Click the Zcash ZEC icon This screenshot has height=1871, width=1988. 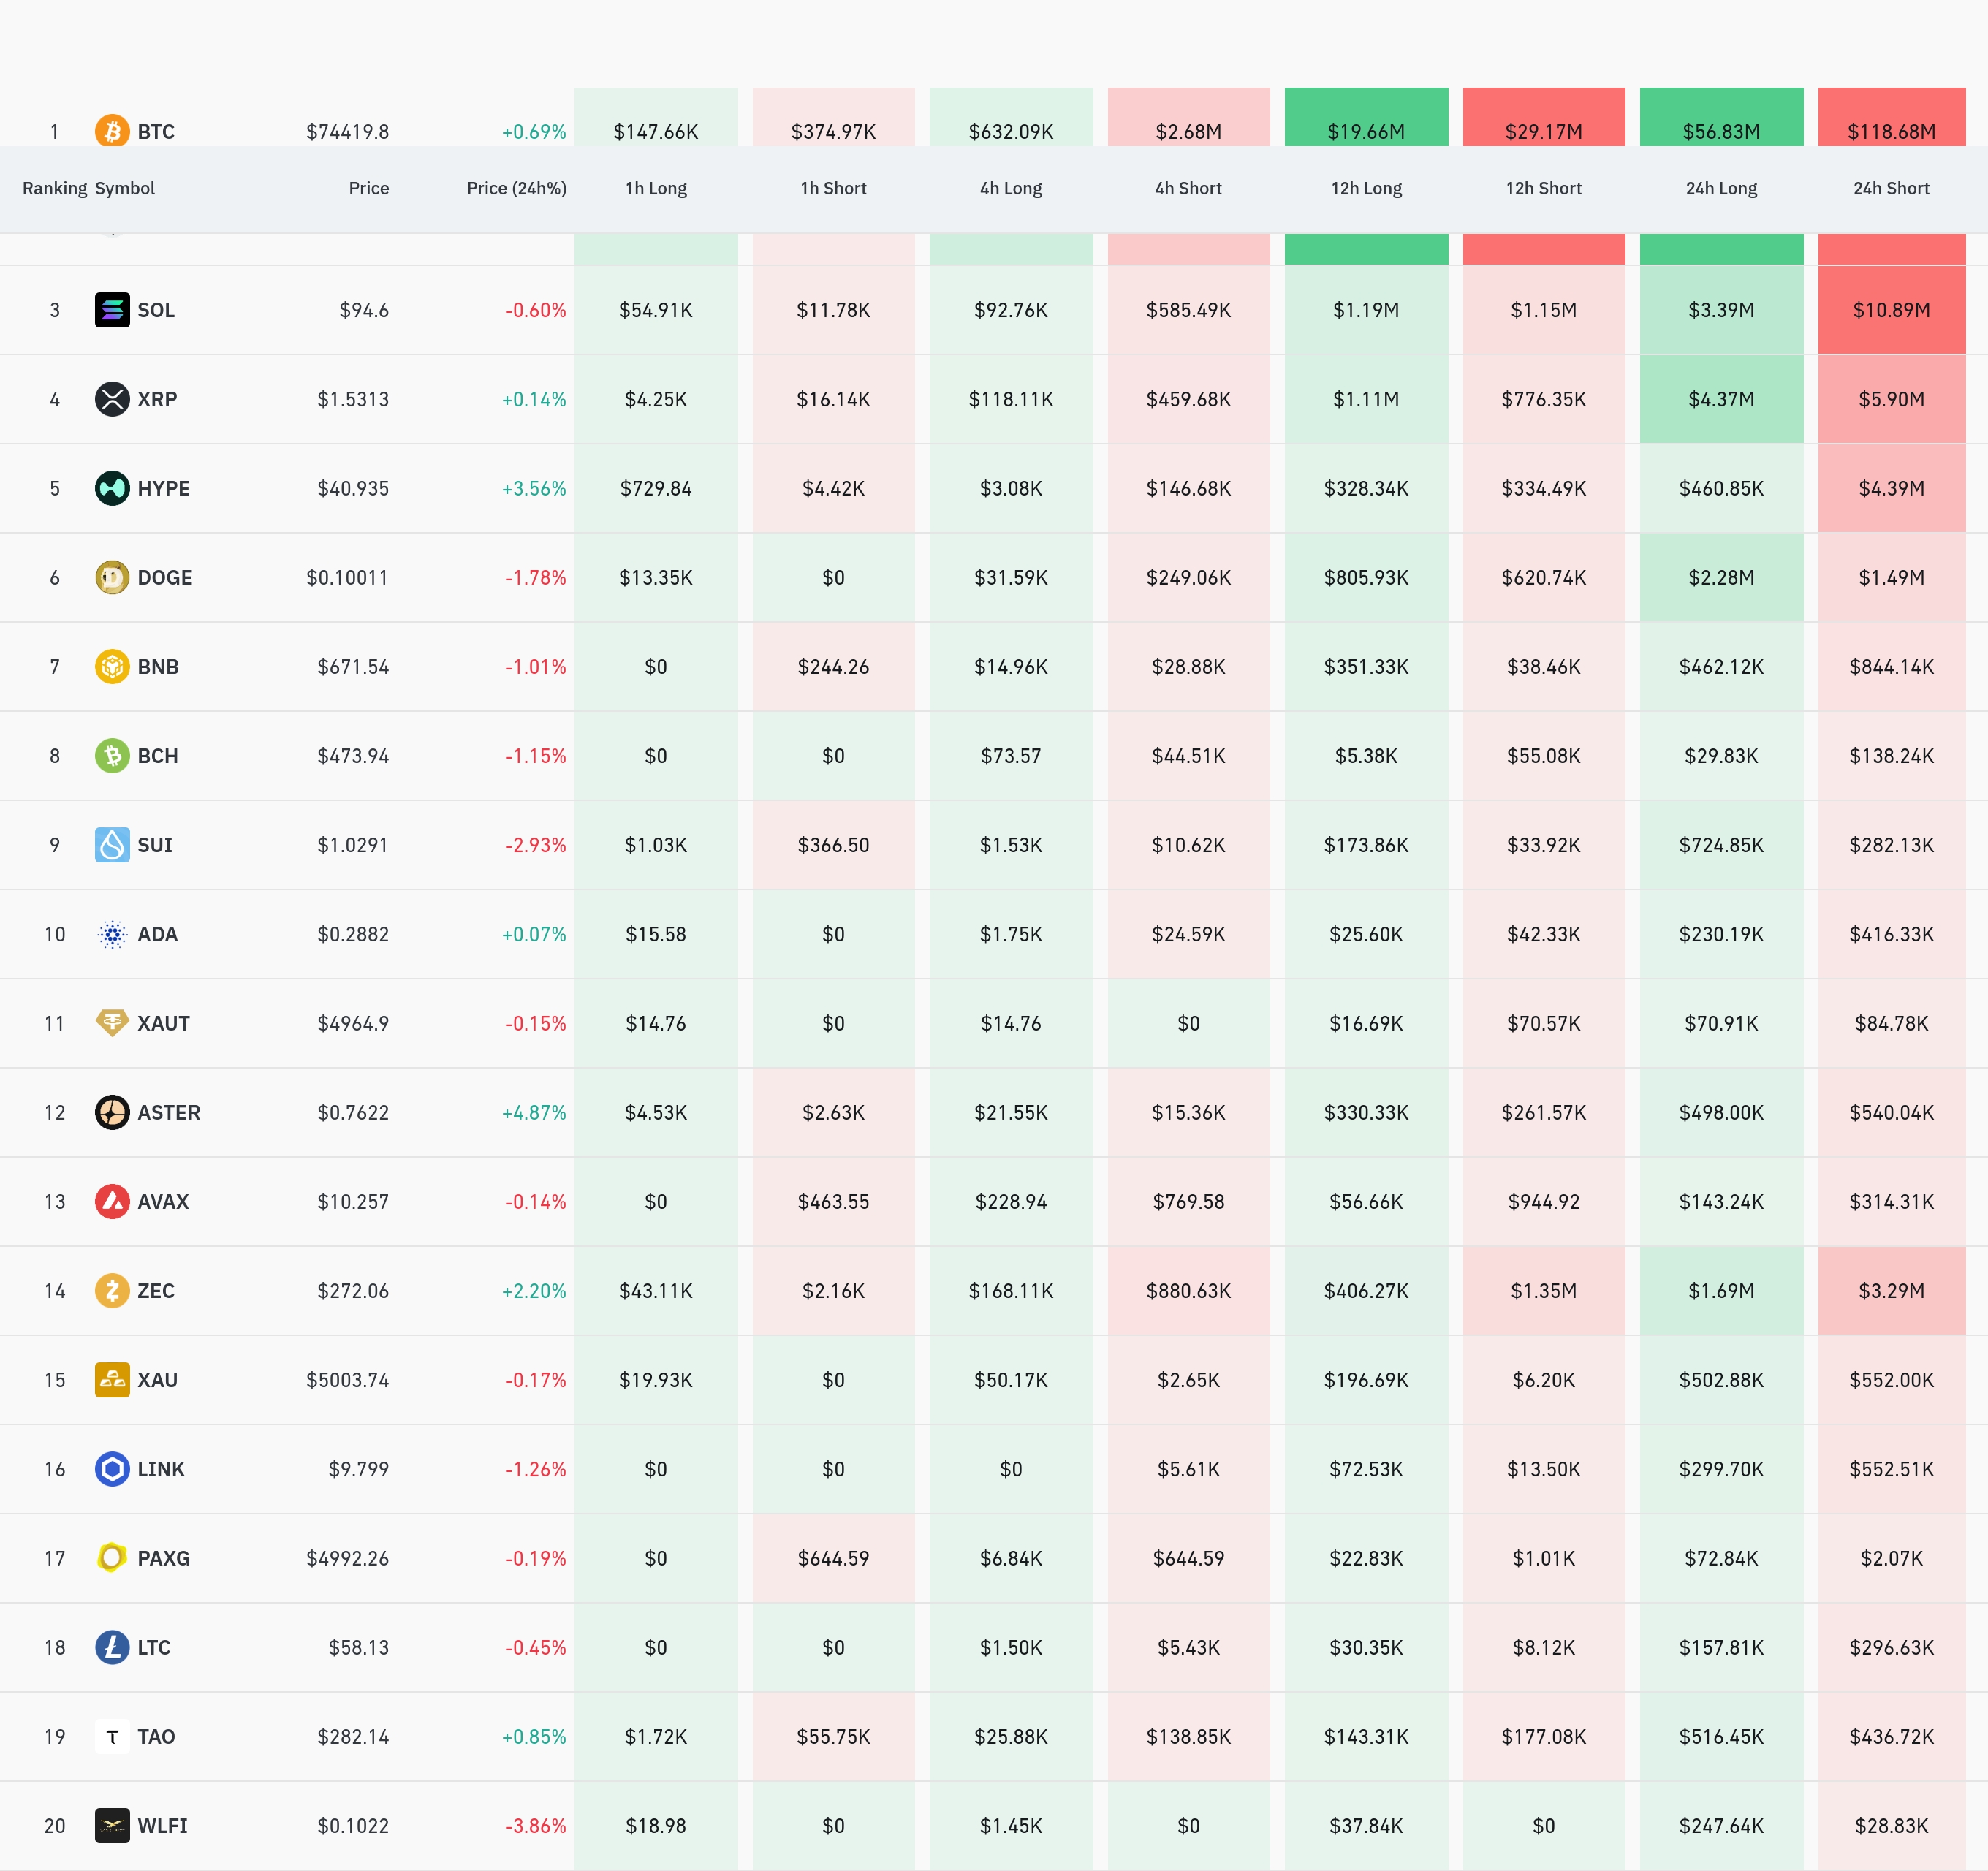[112, 1291]
